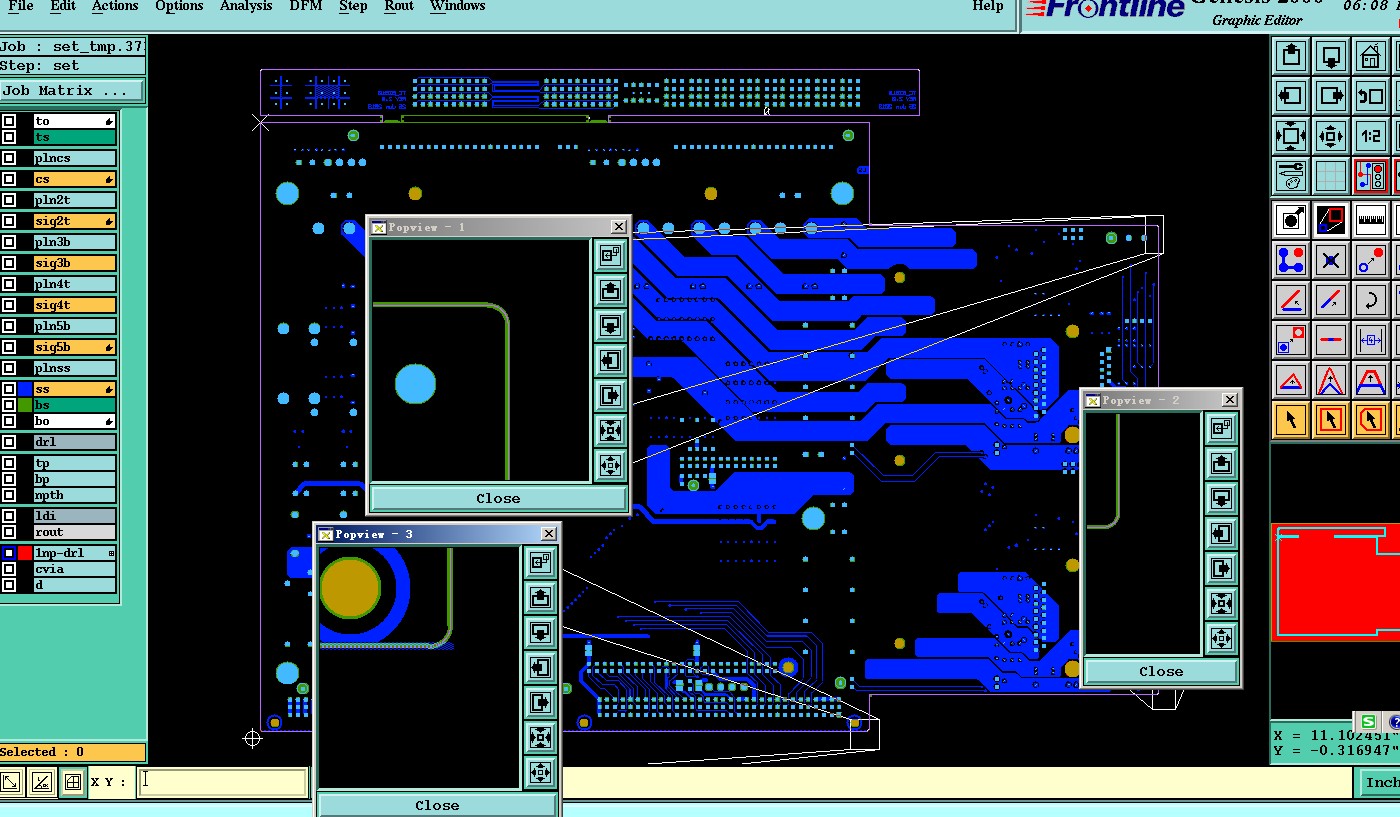Open the Actions menu
The width and height of the screenshot is (1400, 817).
(115, 6)
